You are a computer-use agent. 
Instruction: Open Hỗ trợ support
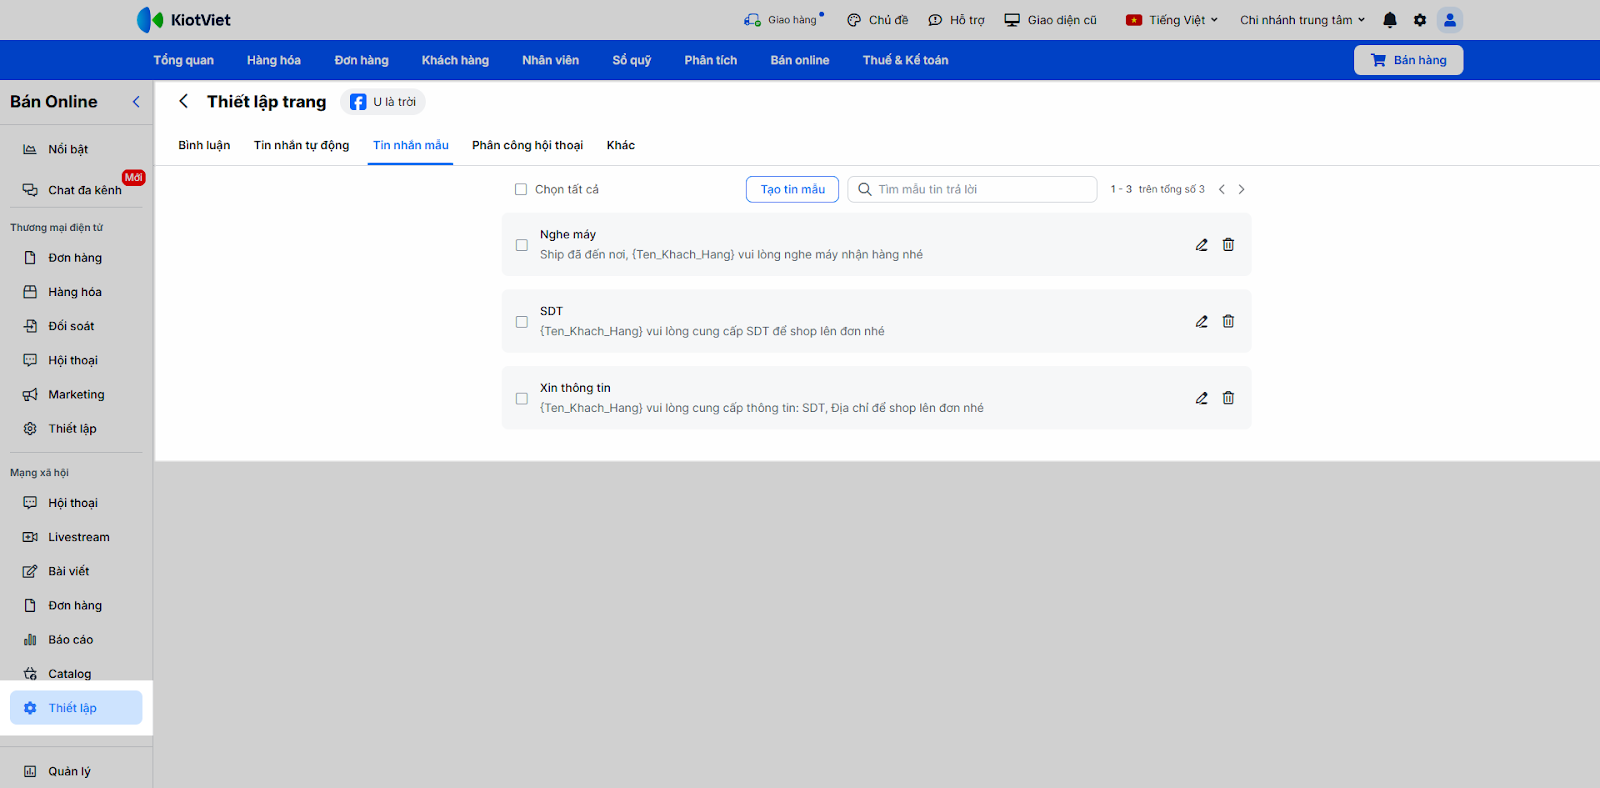pos(957,20)
